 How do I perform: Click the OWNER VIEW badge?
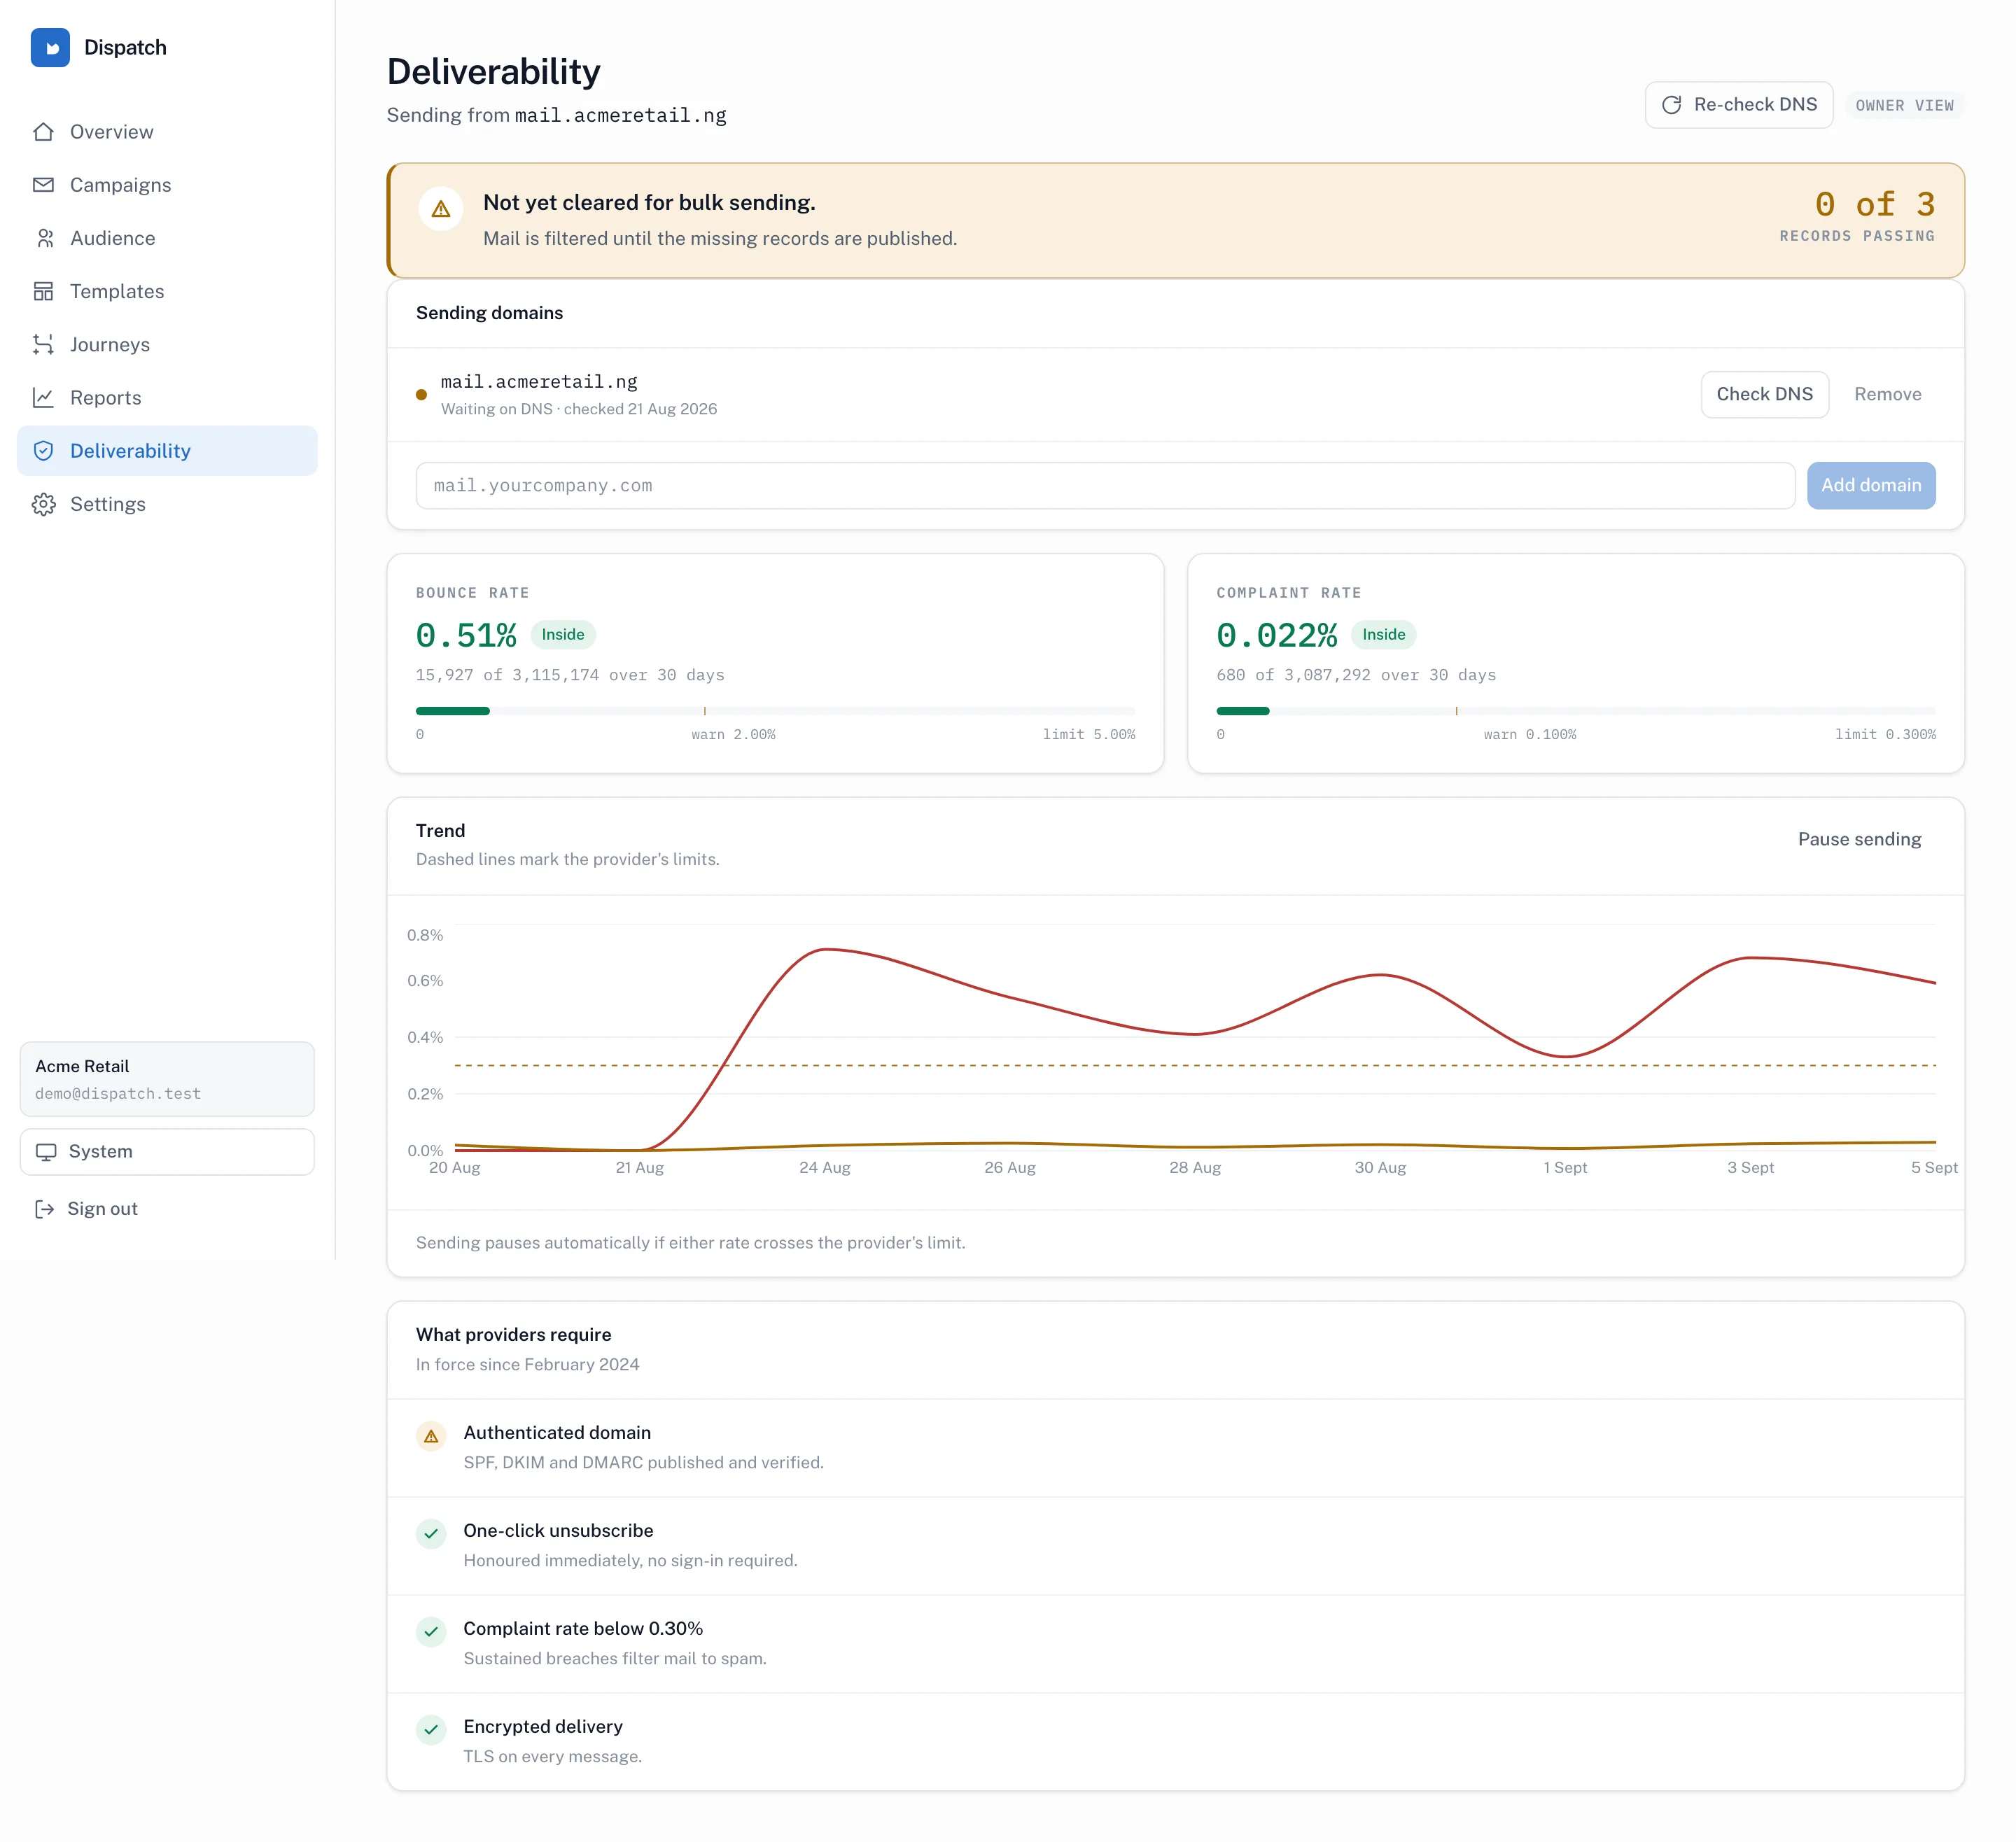click(x=1904, y=105)
